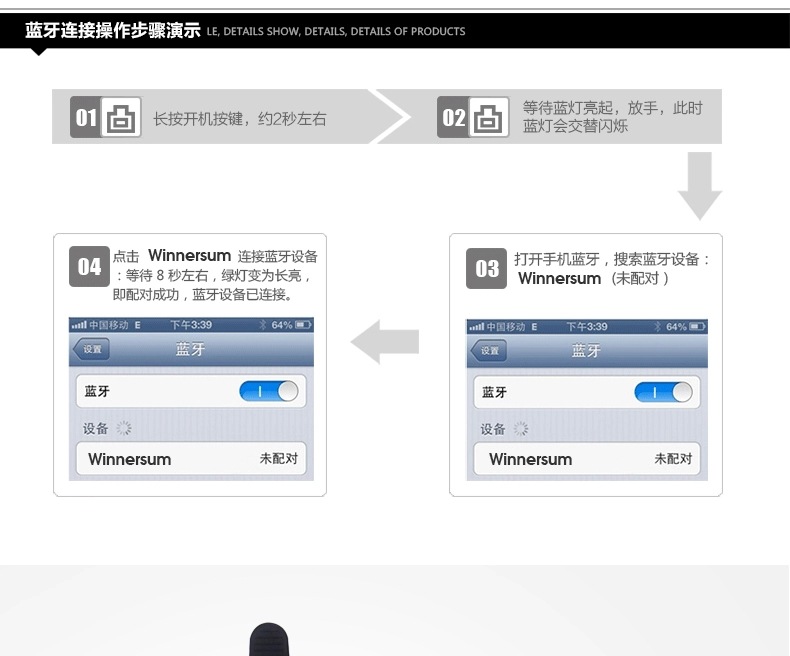Click the 64% battery percentage in step 03 phone

676,326
